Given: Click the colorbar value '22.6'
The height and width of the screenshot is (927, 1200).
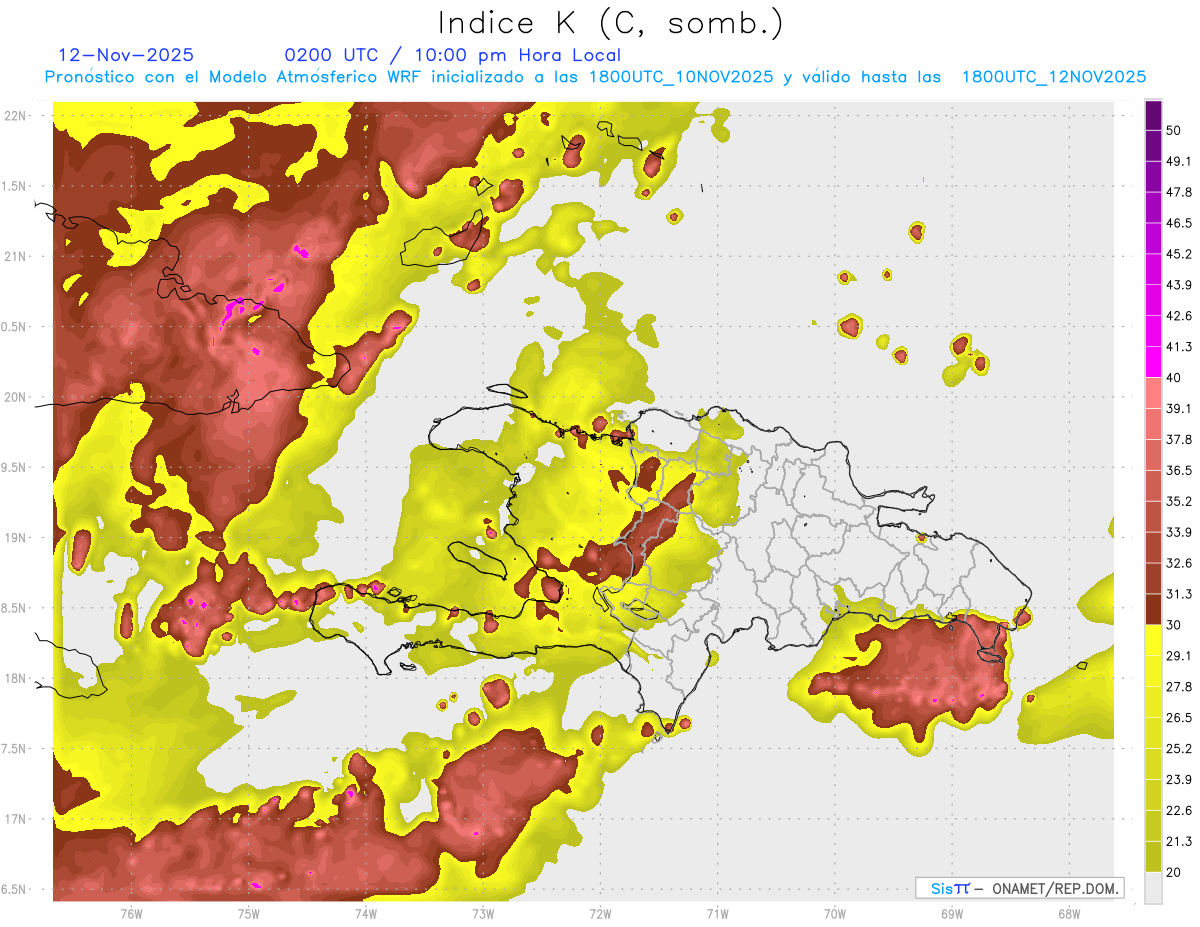Looking at the screenshot, I should click(1178, 811).
